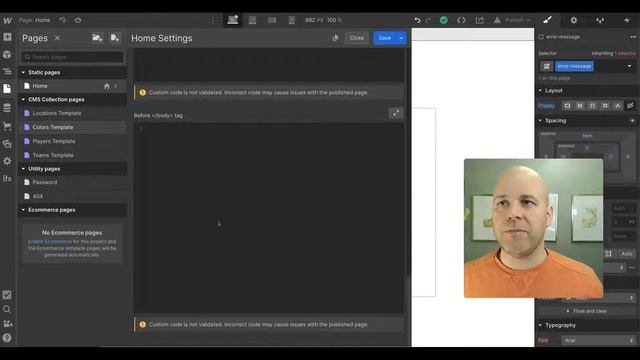Open Home page settings arrow

point(116,86)
